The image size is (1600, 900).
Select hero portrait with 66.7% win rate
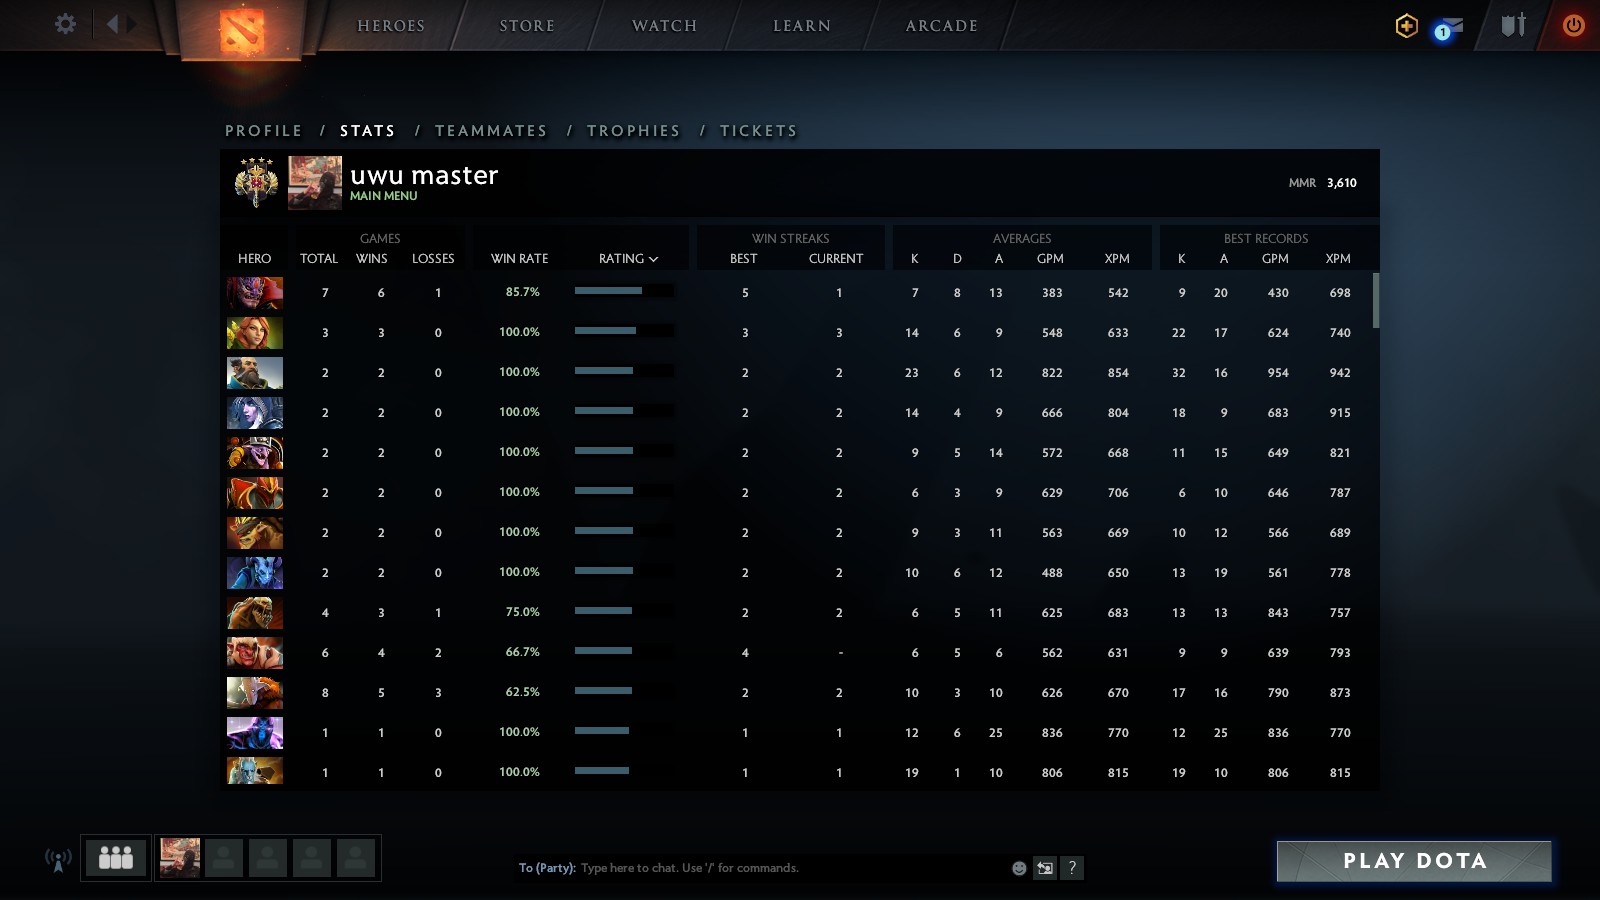pyautogui.click(x=255, y=653)
